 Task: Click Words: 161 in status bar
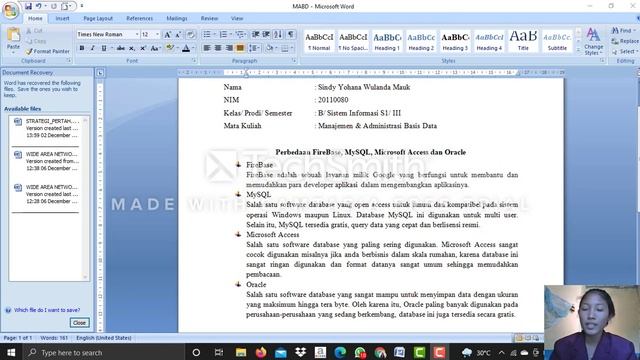pos(54,338)
